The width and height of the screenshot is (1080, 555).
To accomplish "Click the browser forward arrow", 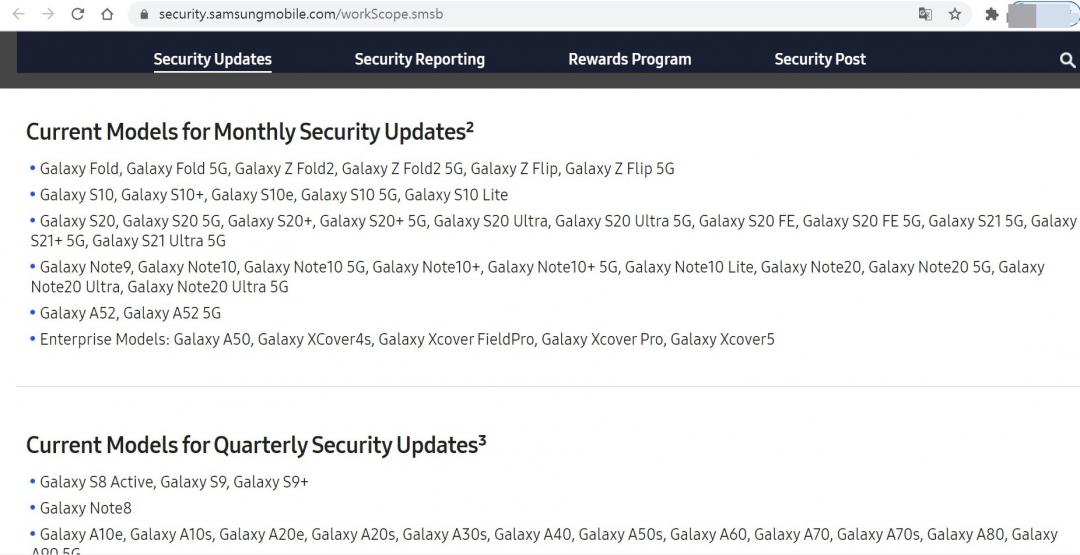I will click(48, 14).
